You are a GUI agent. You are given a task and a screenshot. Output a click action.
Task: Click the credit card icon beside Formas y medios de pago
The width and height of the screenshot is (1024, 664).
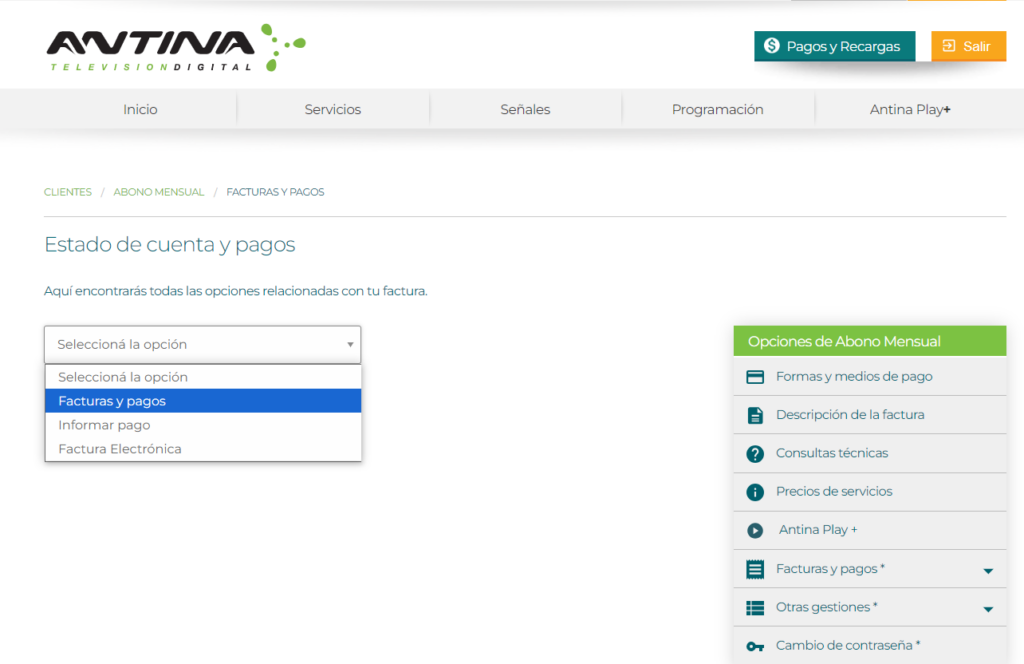[x=755, y=377]
